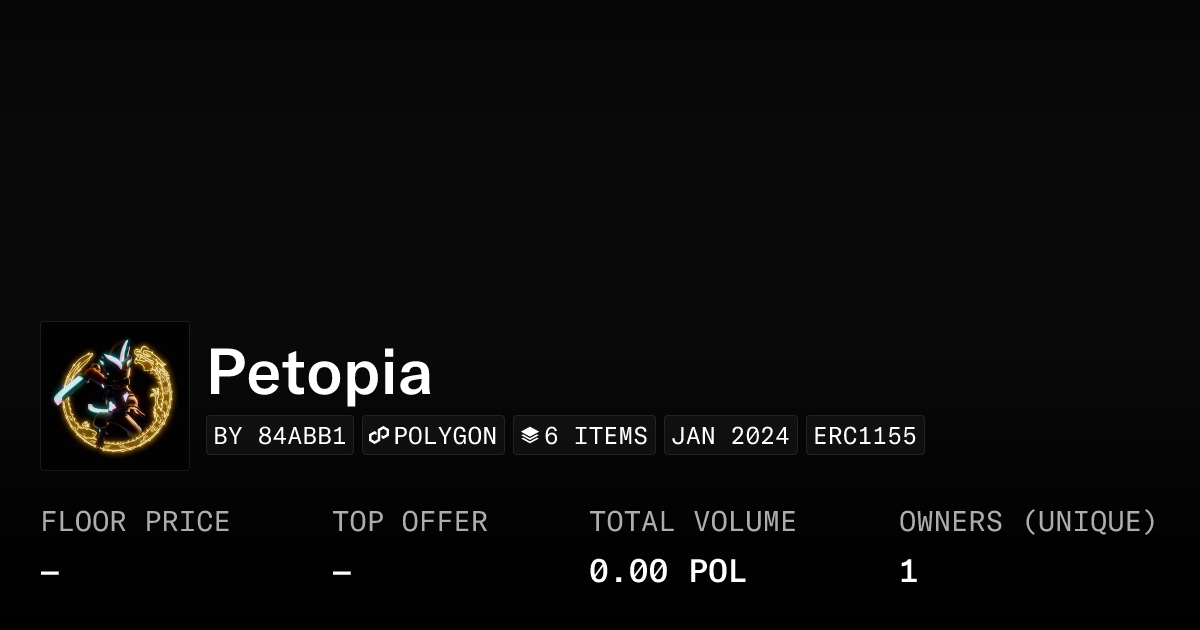Click the JAN 2024 creation date badge
Image resolution: width=1200 pixels, height=630 pixels.
pyautogui.click(x=730, y=436)
